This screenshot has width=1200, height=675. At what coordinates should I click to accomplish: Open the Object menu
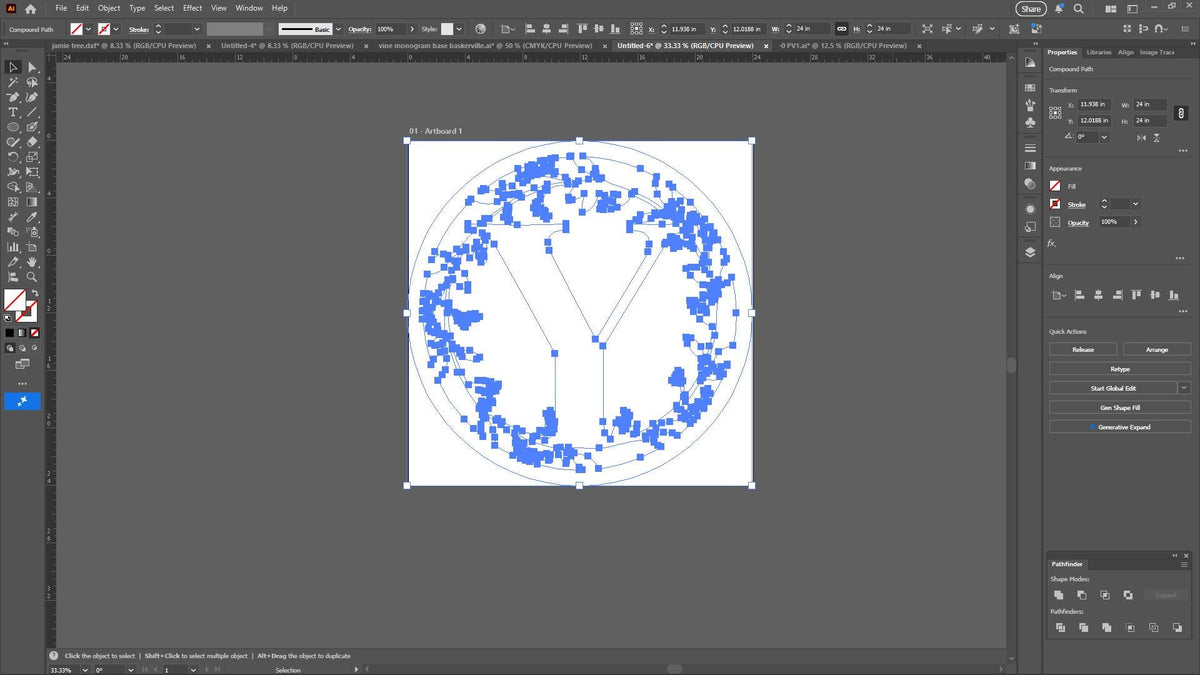tap(109, 8)
